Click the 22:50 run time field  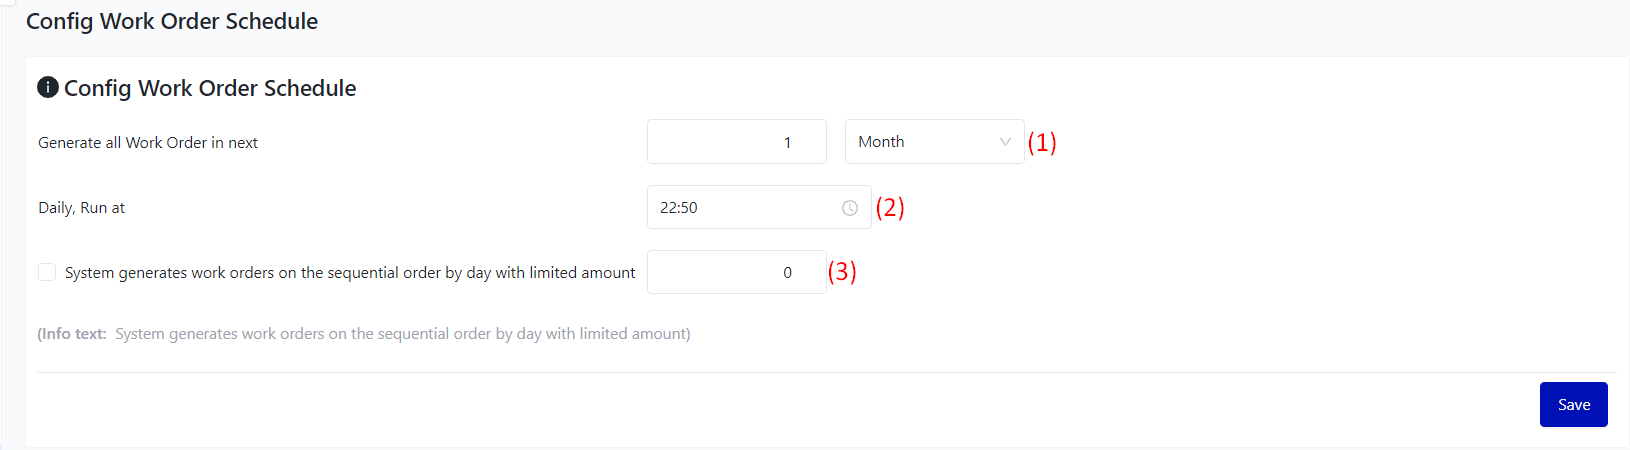[x=740, y=208]
